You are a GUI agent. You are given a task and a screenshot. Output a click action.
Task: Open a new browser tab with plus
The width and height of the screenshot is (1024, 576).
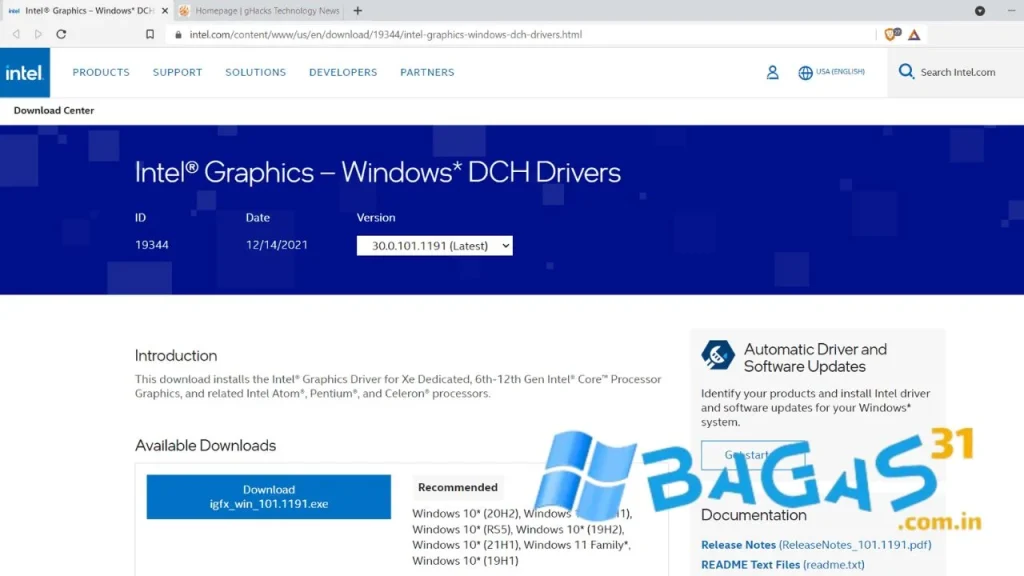(x=357, y=10)
